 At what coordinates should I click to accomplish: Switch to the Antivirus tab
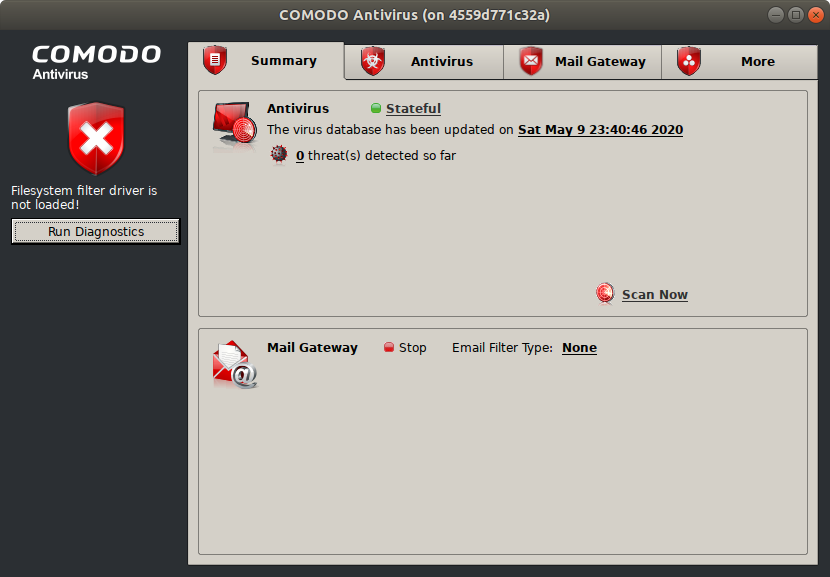coord(423,62)
